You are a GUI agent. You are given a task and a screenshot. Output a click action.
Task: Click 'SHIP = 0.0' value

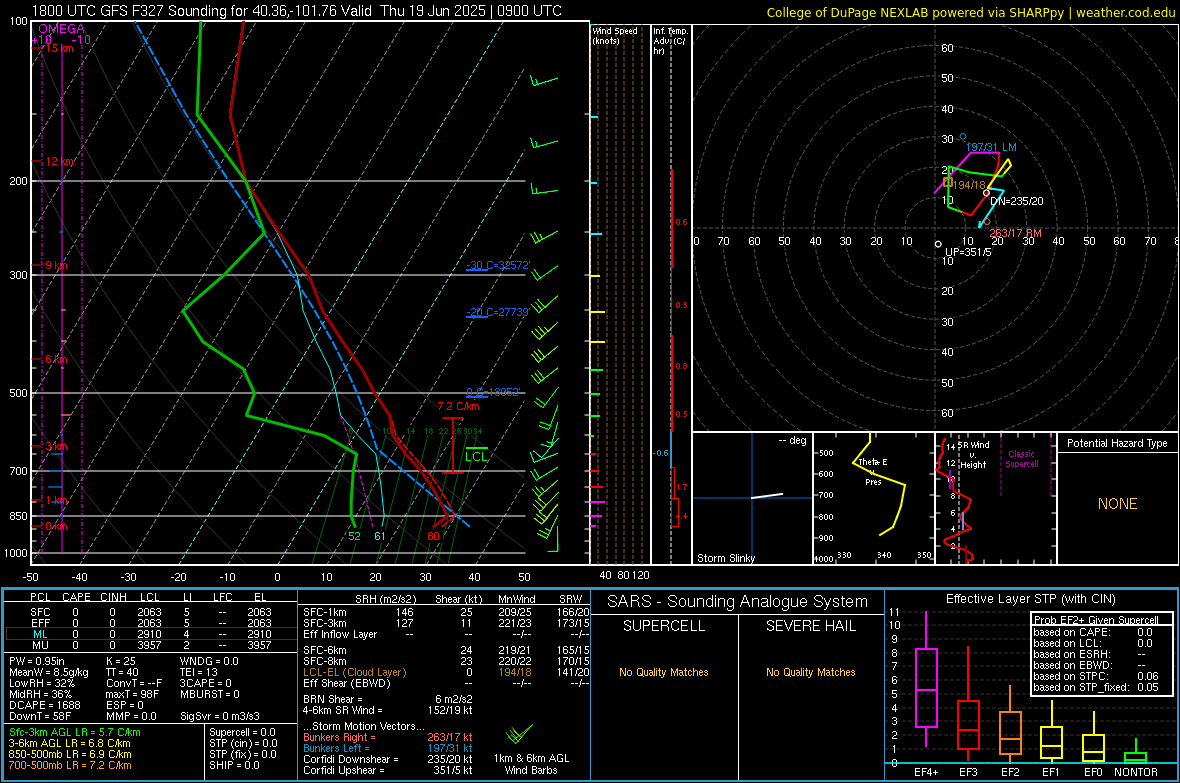coord(234,765)
